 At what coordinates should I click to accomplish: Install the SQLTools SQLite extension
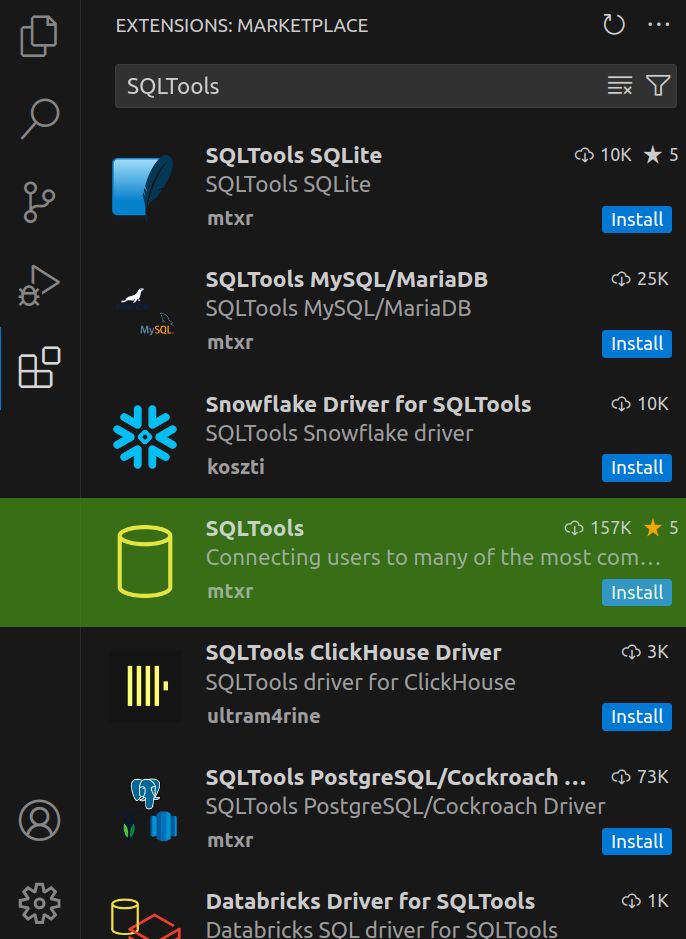(637, 219)
